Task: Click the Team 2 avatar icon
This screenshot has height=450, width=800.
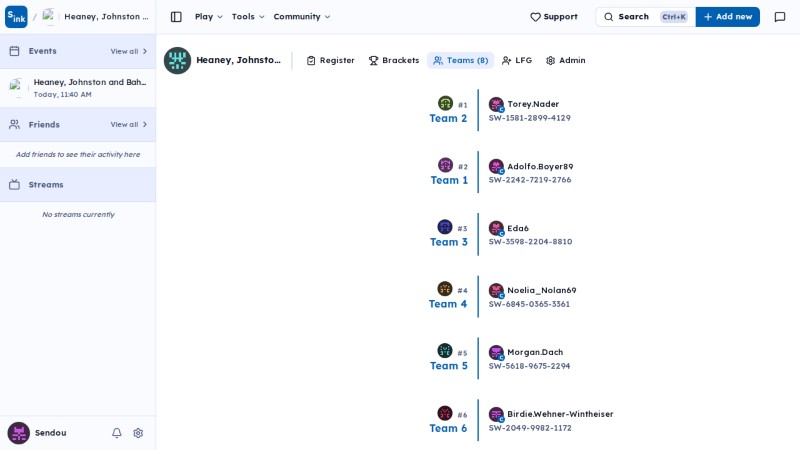Action: pyautogui.click(x=445, y=103)
